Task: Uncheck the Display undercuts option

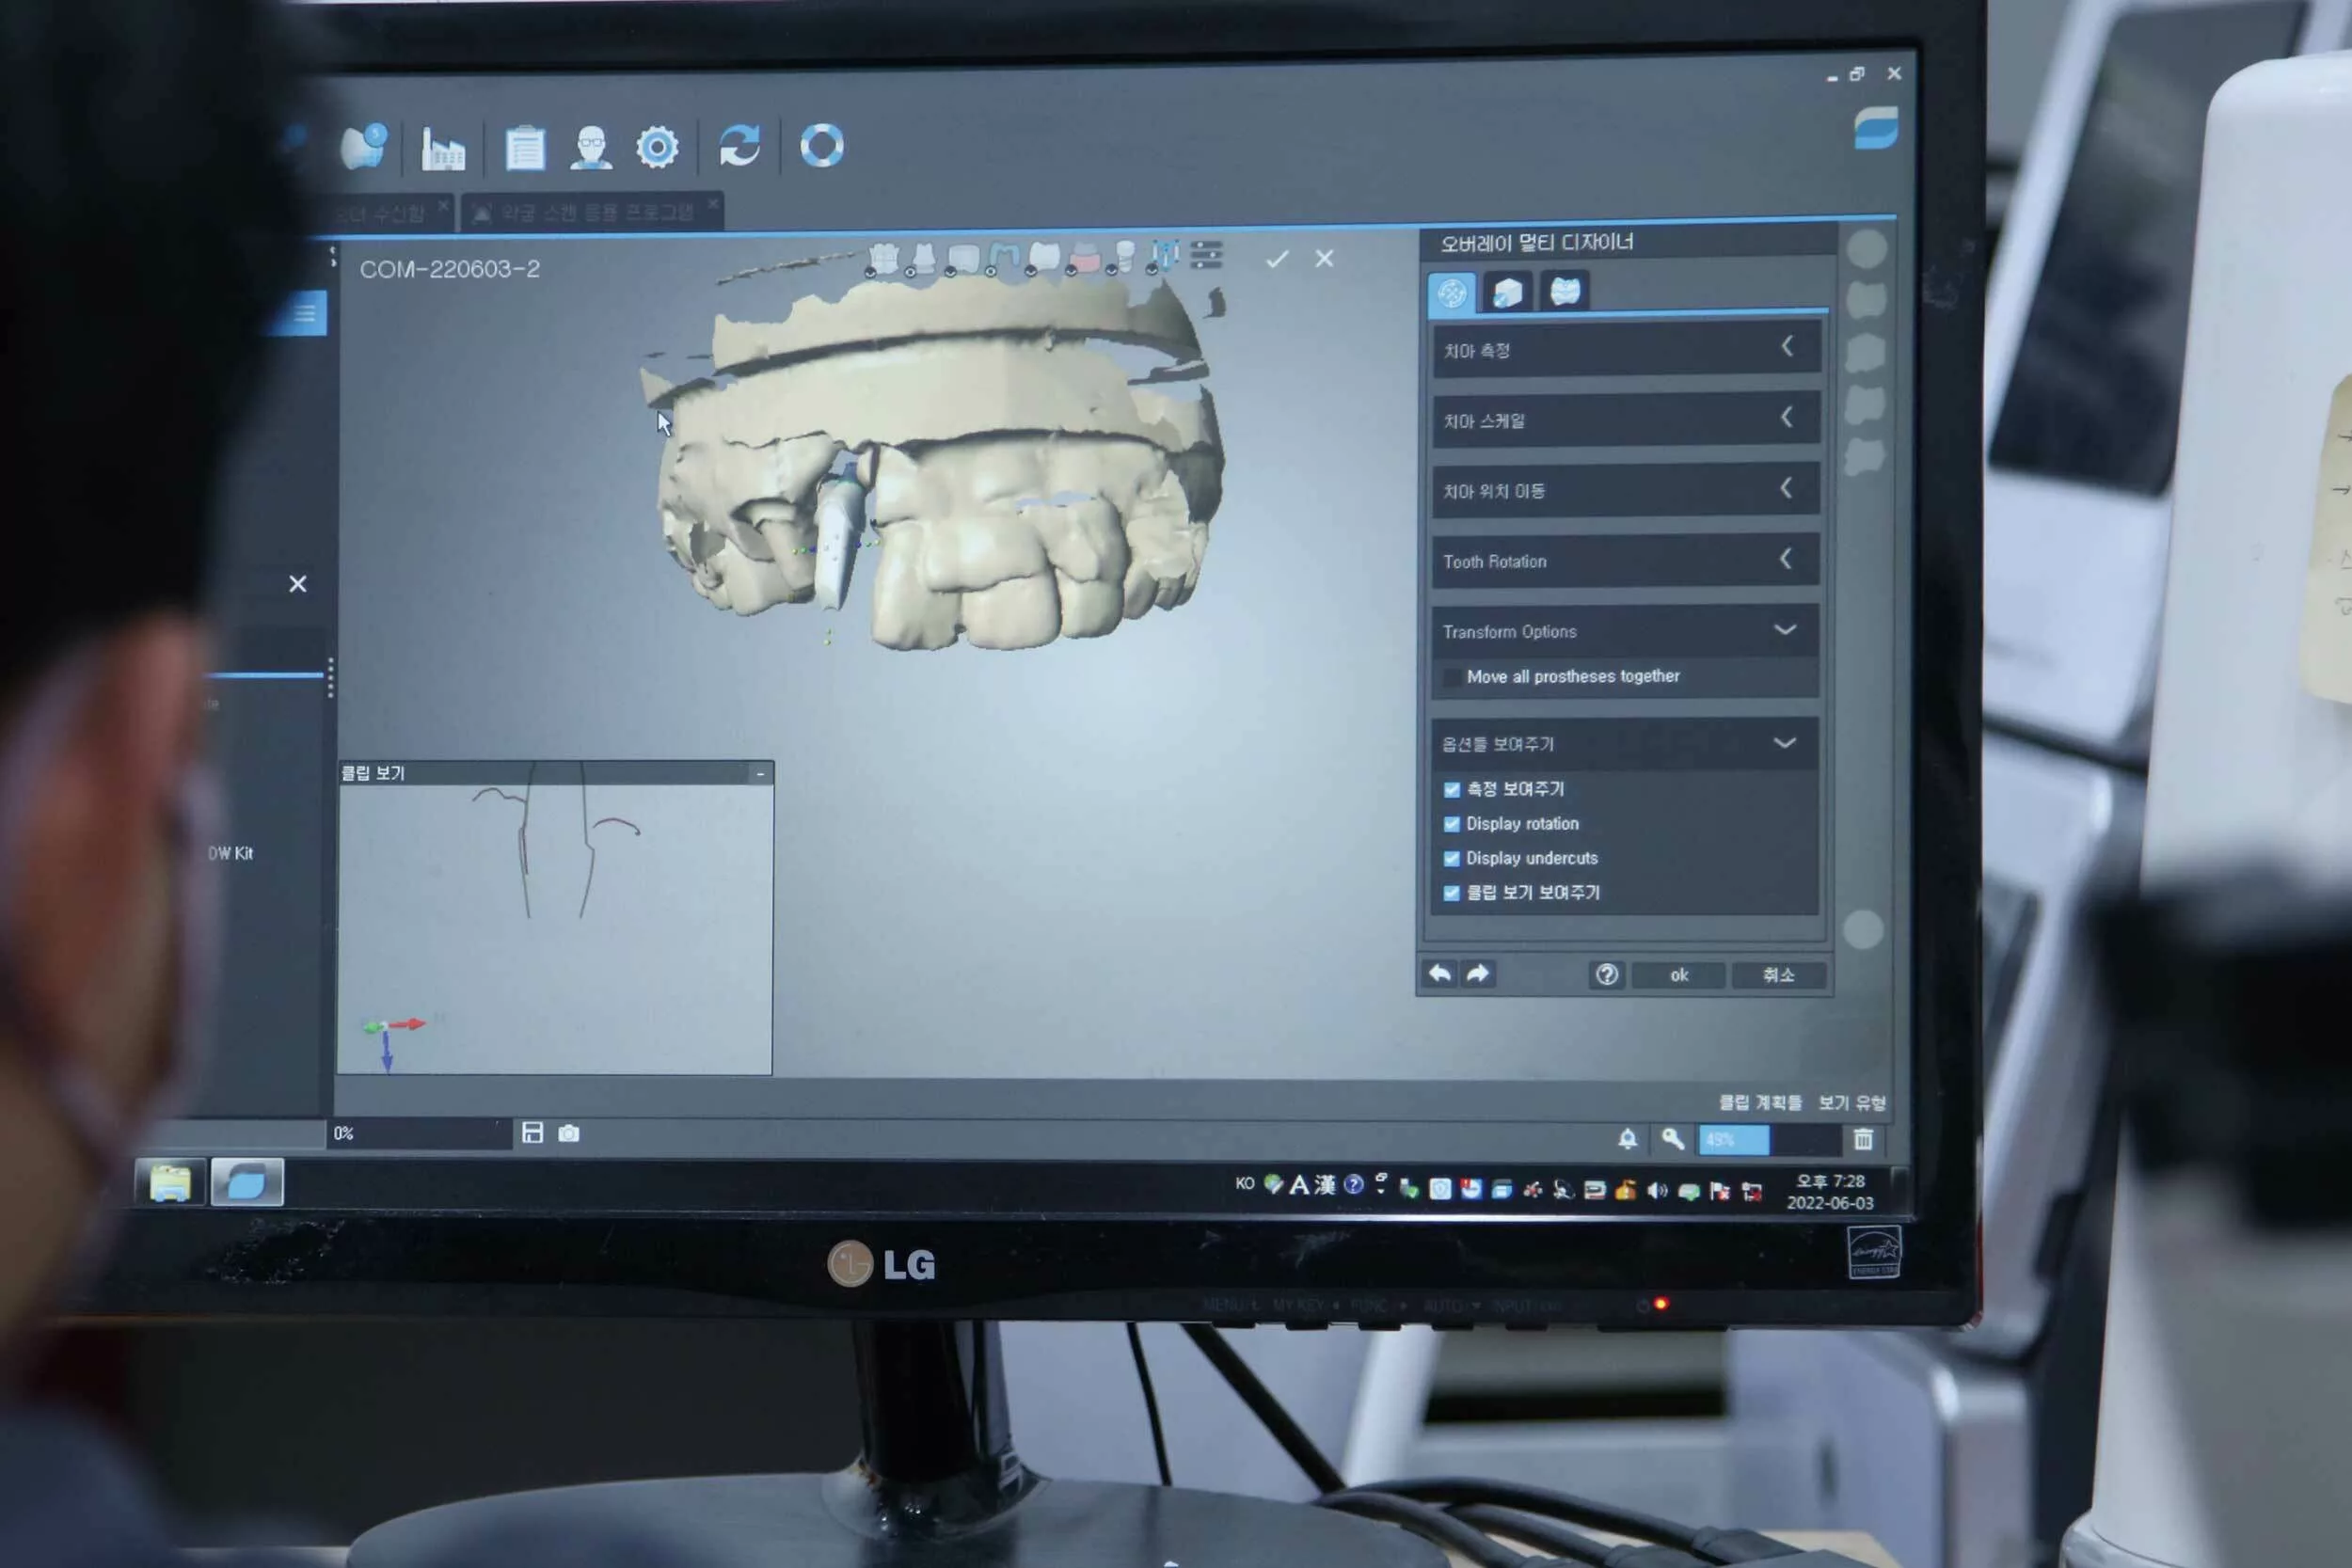Action: (1451, 859)
